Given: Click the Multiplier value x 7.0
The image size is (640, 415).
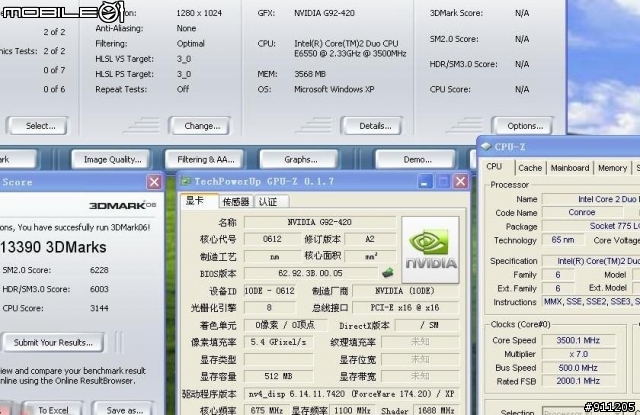Looking at the screenshot, I should [578, 354].
